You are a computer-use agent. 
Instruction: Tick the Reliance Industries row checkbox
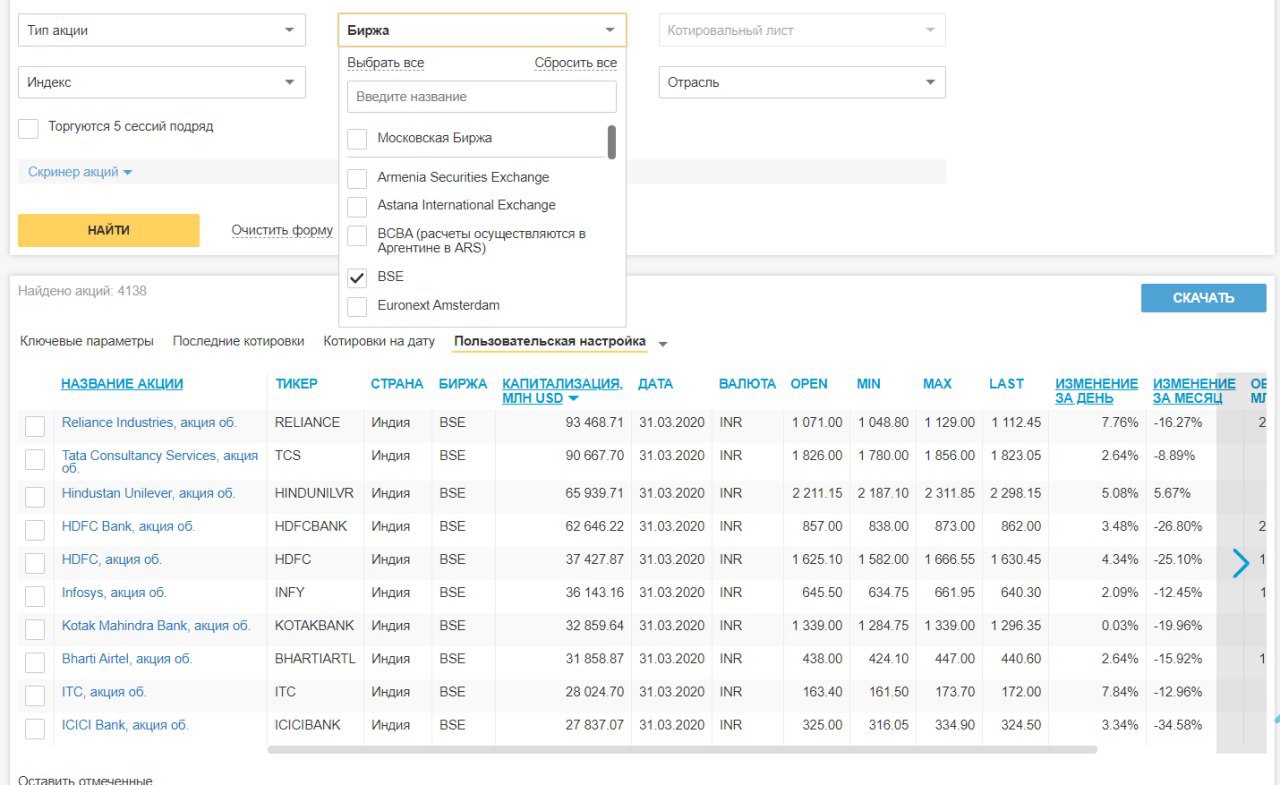(35, 426)
